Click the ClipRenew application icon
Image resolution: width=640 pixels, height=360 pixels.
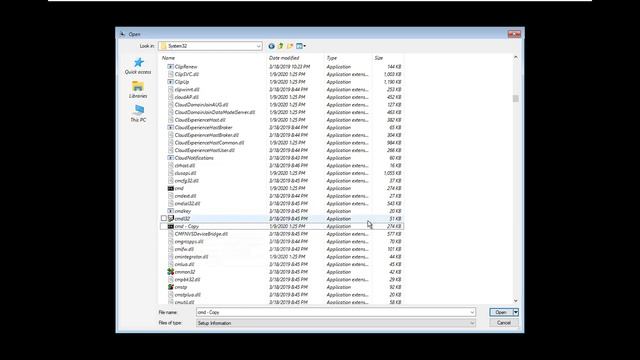click(x=171, y=67)
